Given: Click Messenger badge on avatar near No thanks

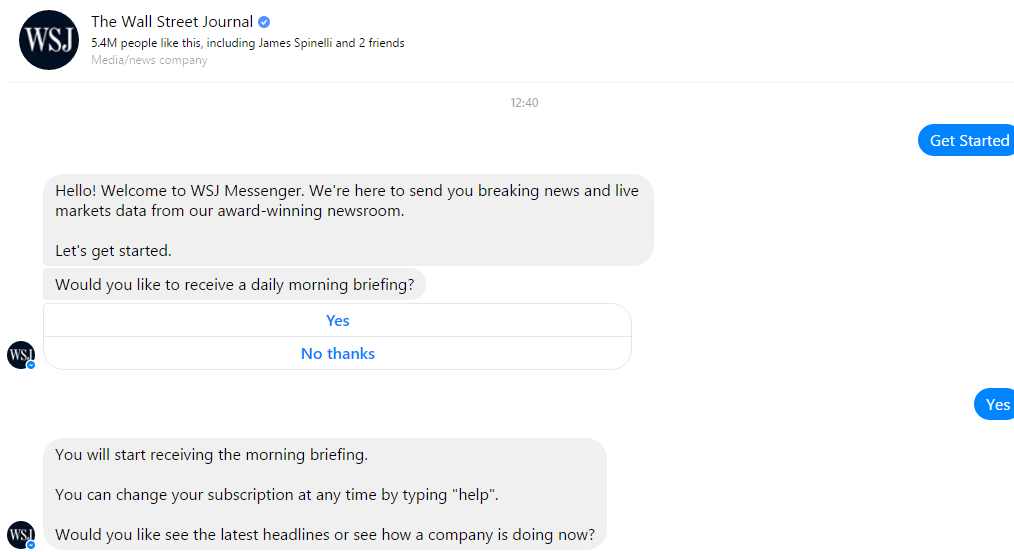Looking at the screenshot, I should [x=30, y=365].
